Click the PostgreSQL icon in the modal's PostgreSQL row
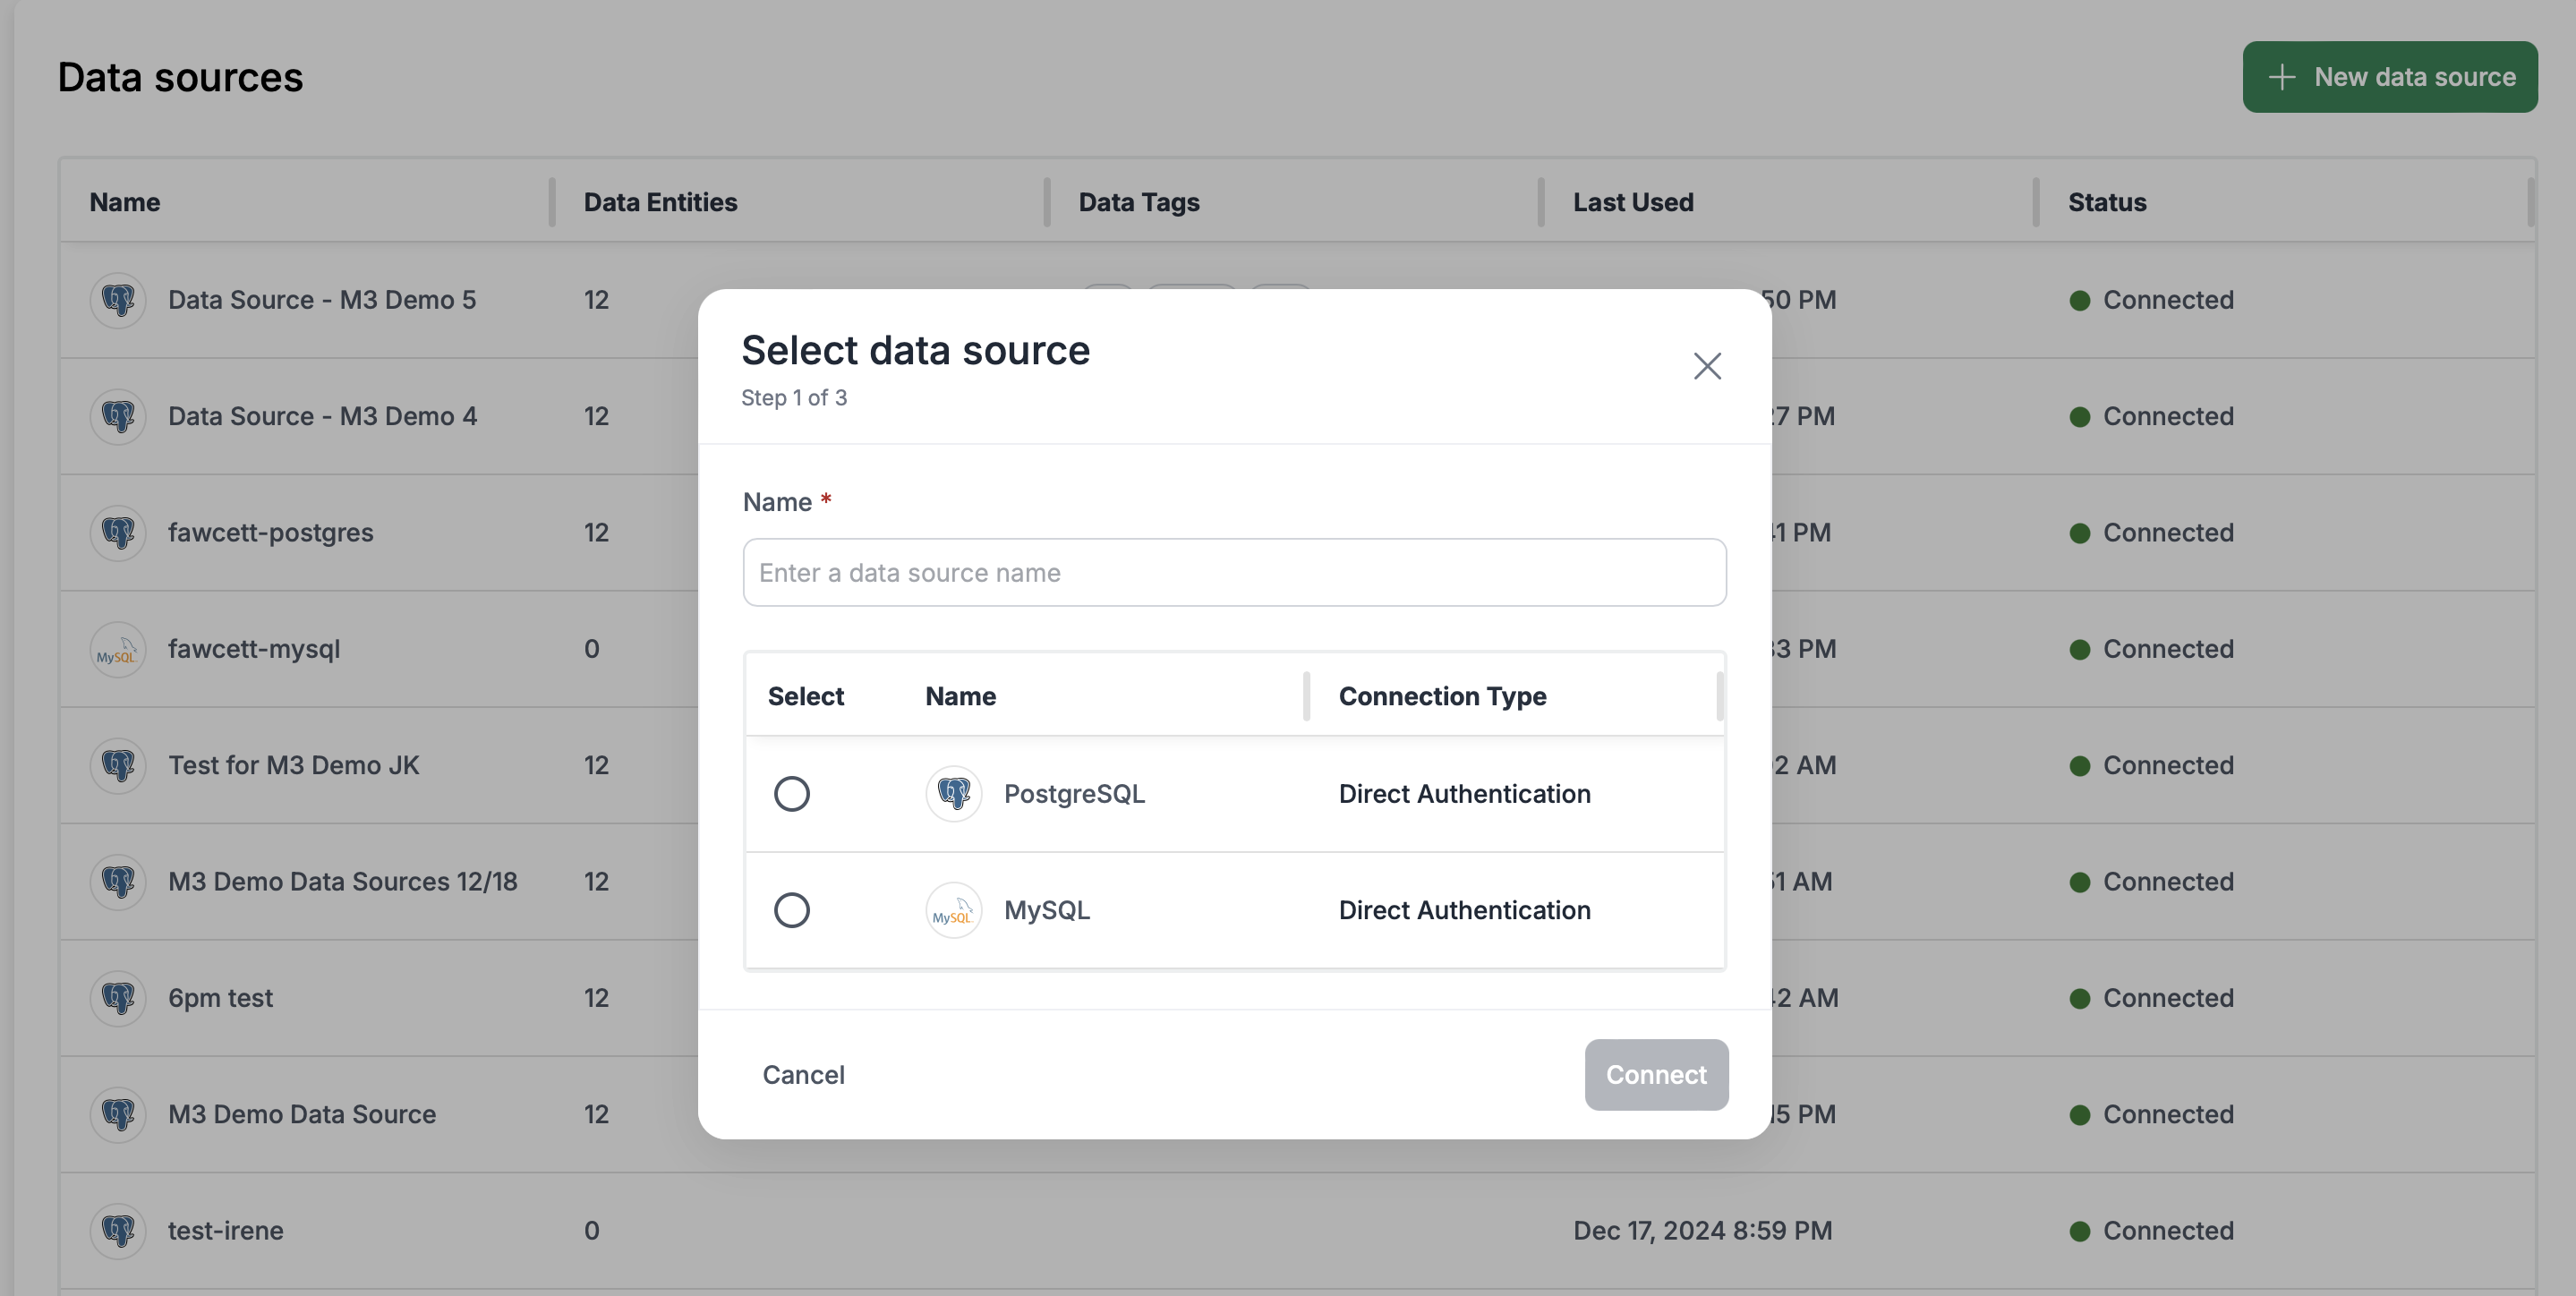 (953, 793)
